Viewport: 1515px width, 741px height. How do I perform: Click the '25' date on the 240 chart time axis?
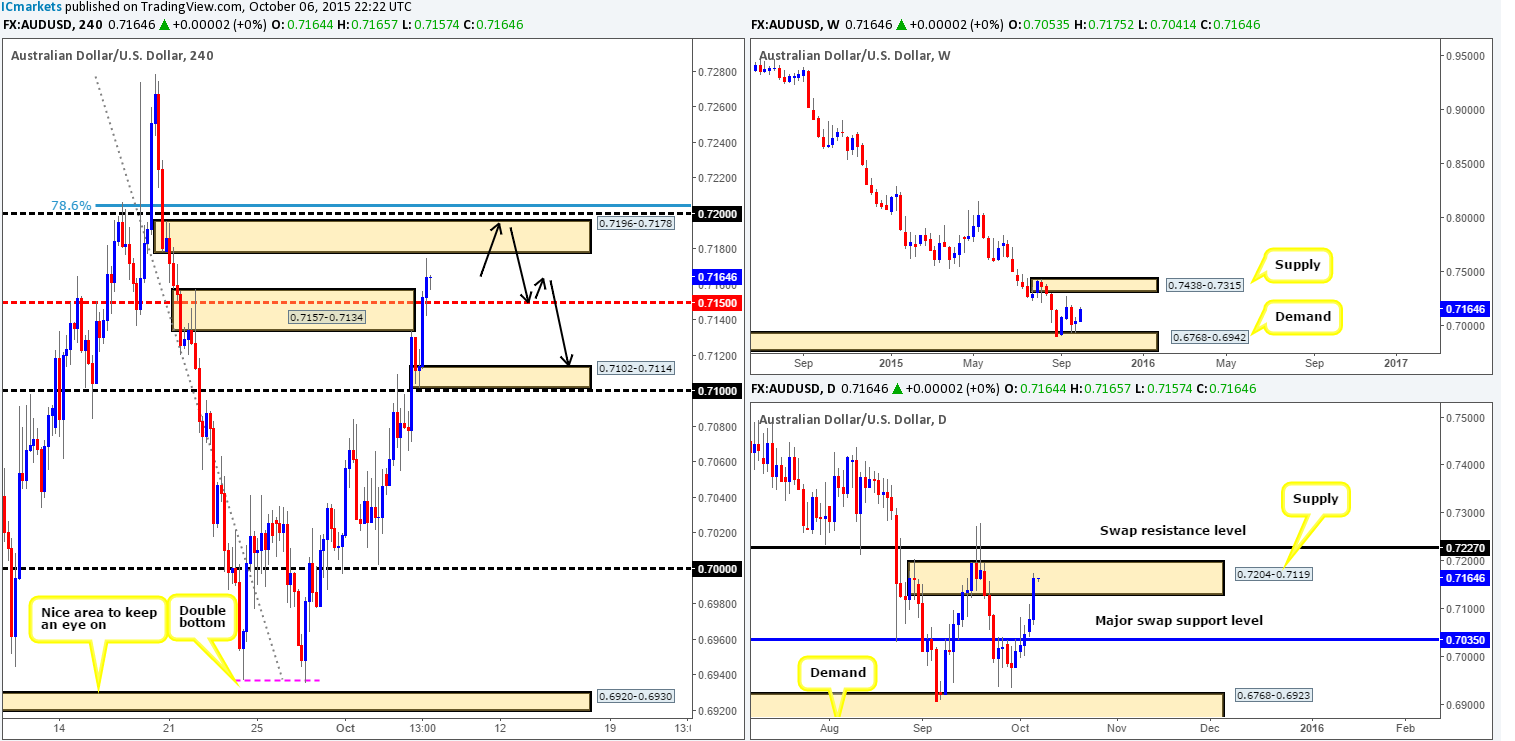click(x=257, y=728)
